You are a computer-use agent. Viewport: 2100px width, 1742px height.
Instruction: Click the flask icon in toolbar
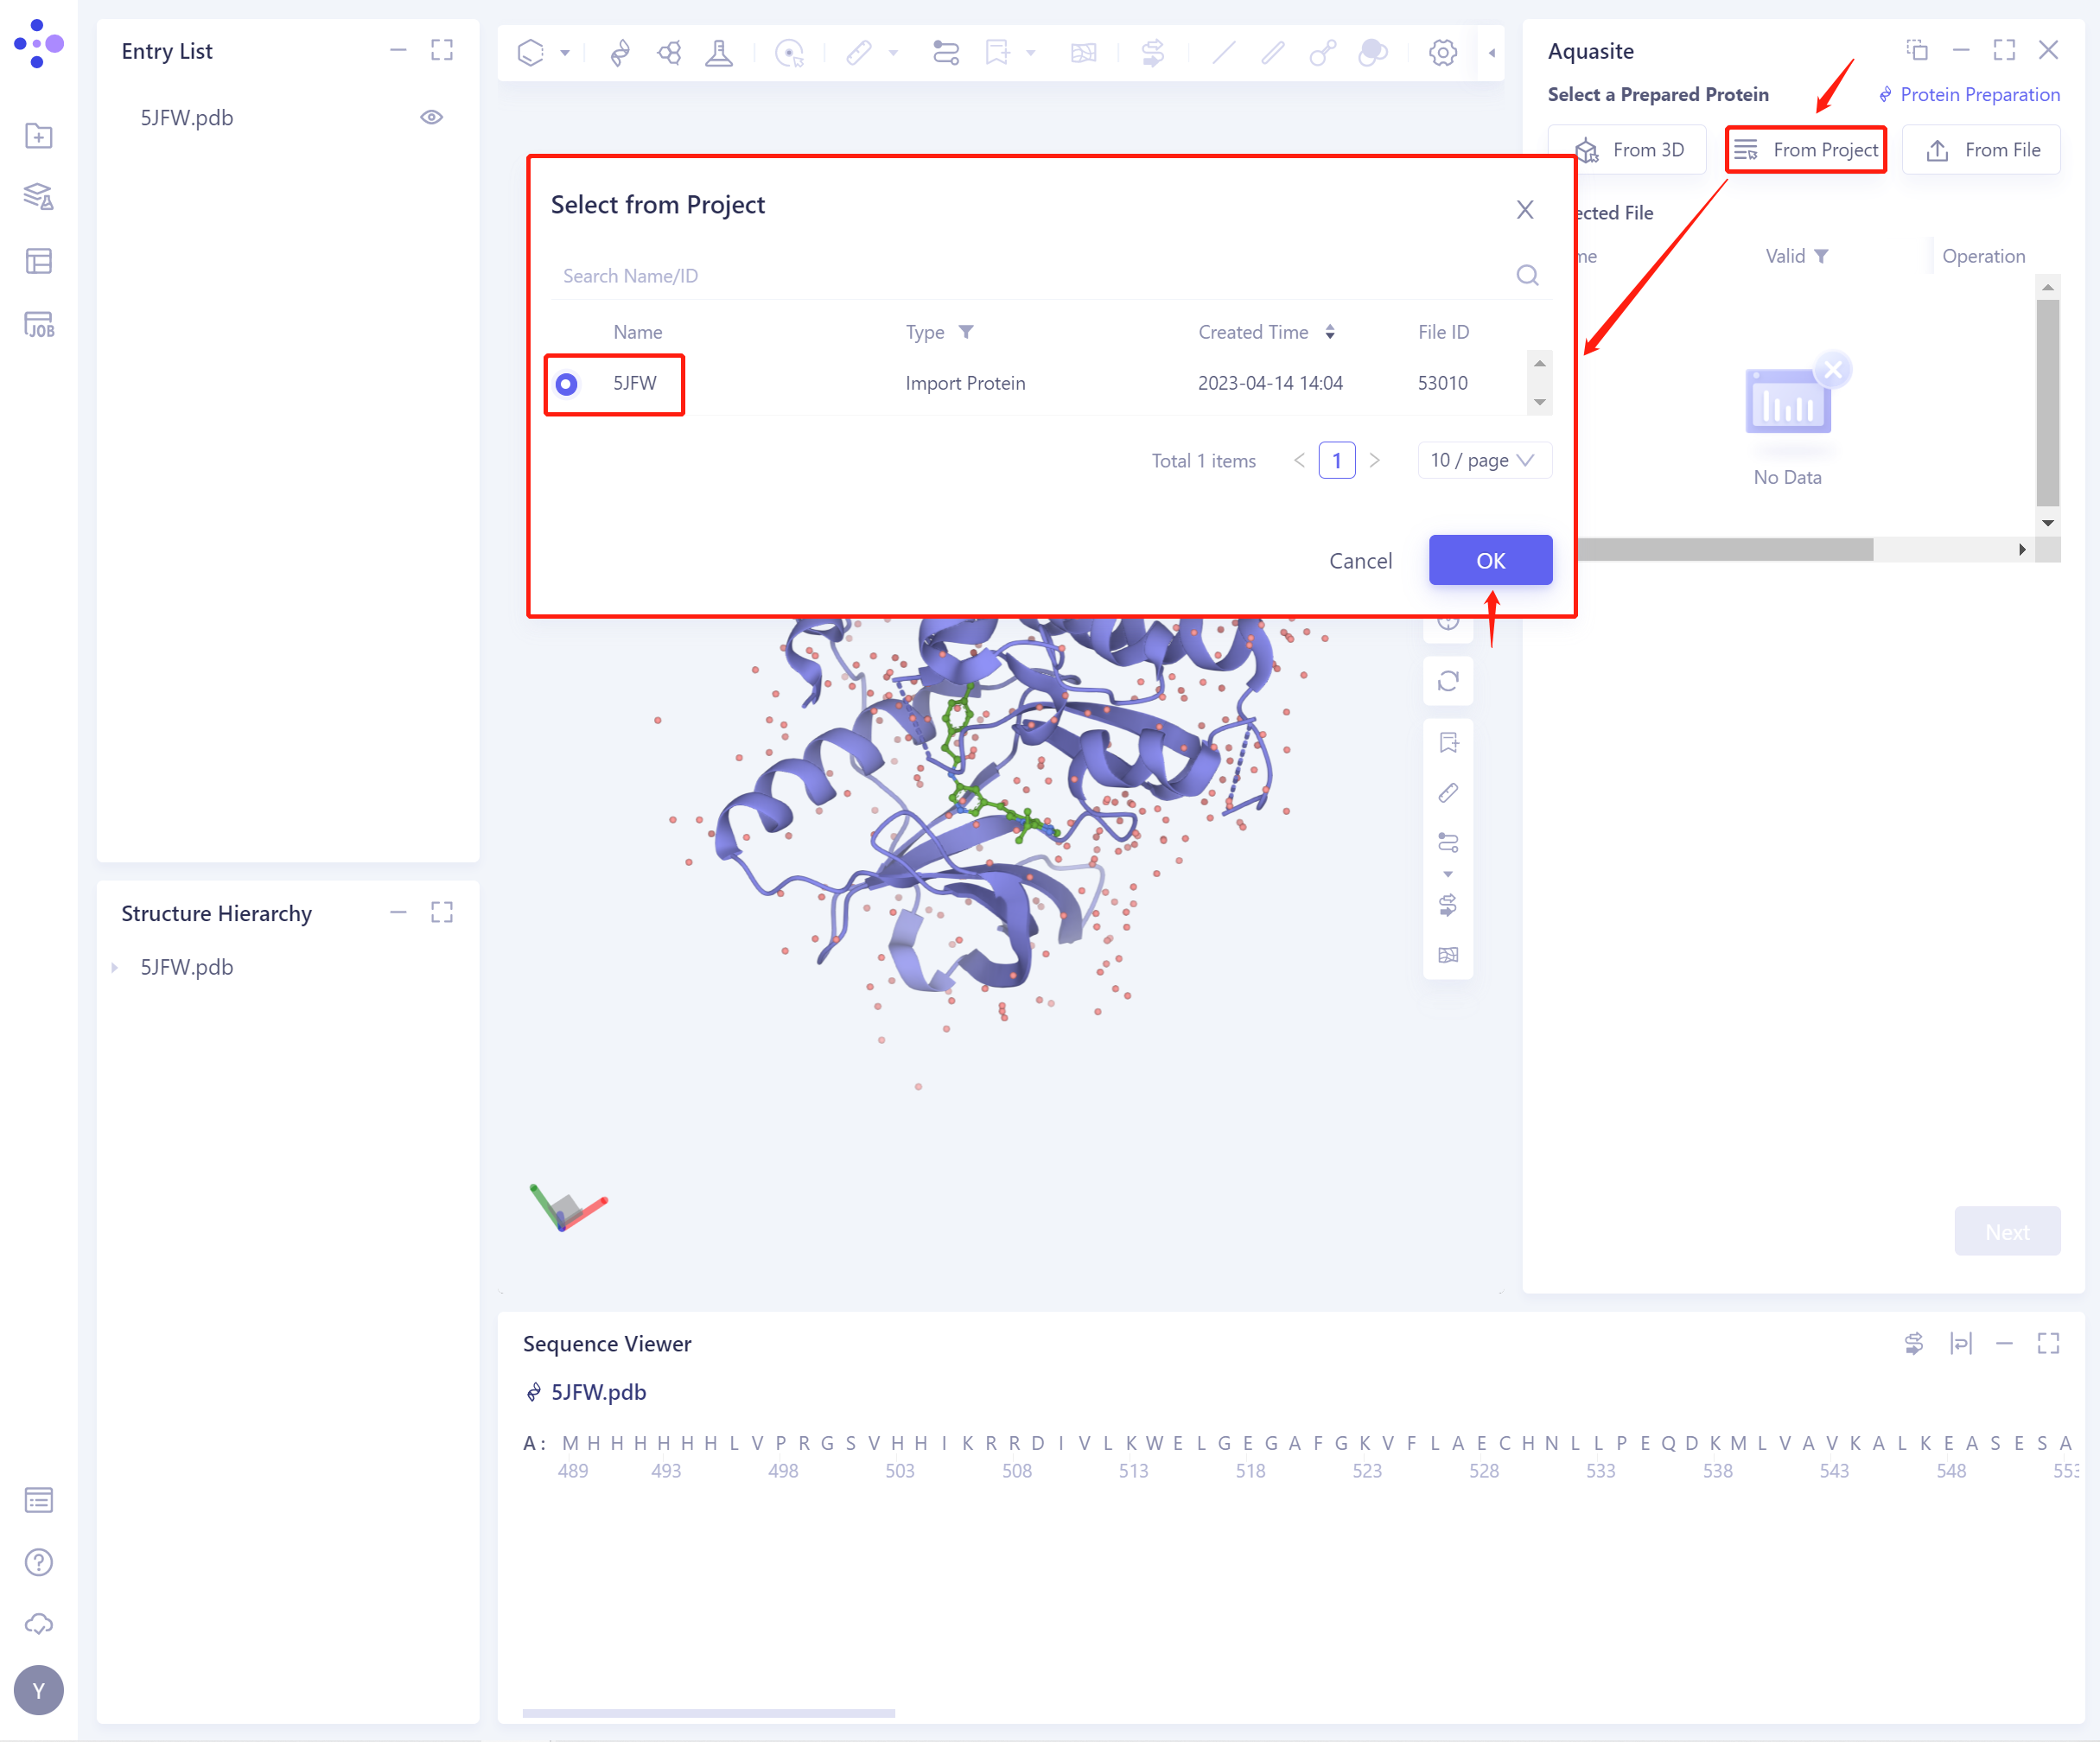(x=718, y=52)
